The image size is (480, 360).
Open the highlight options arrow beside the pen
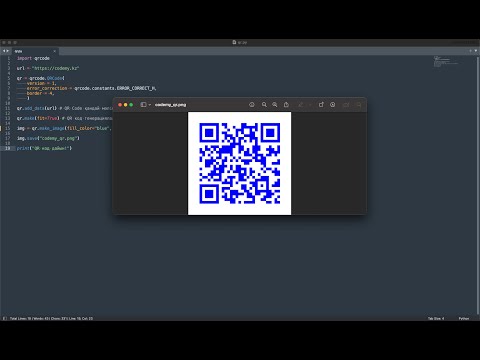coord(310,105)
